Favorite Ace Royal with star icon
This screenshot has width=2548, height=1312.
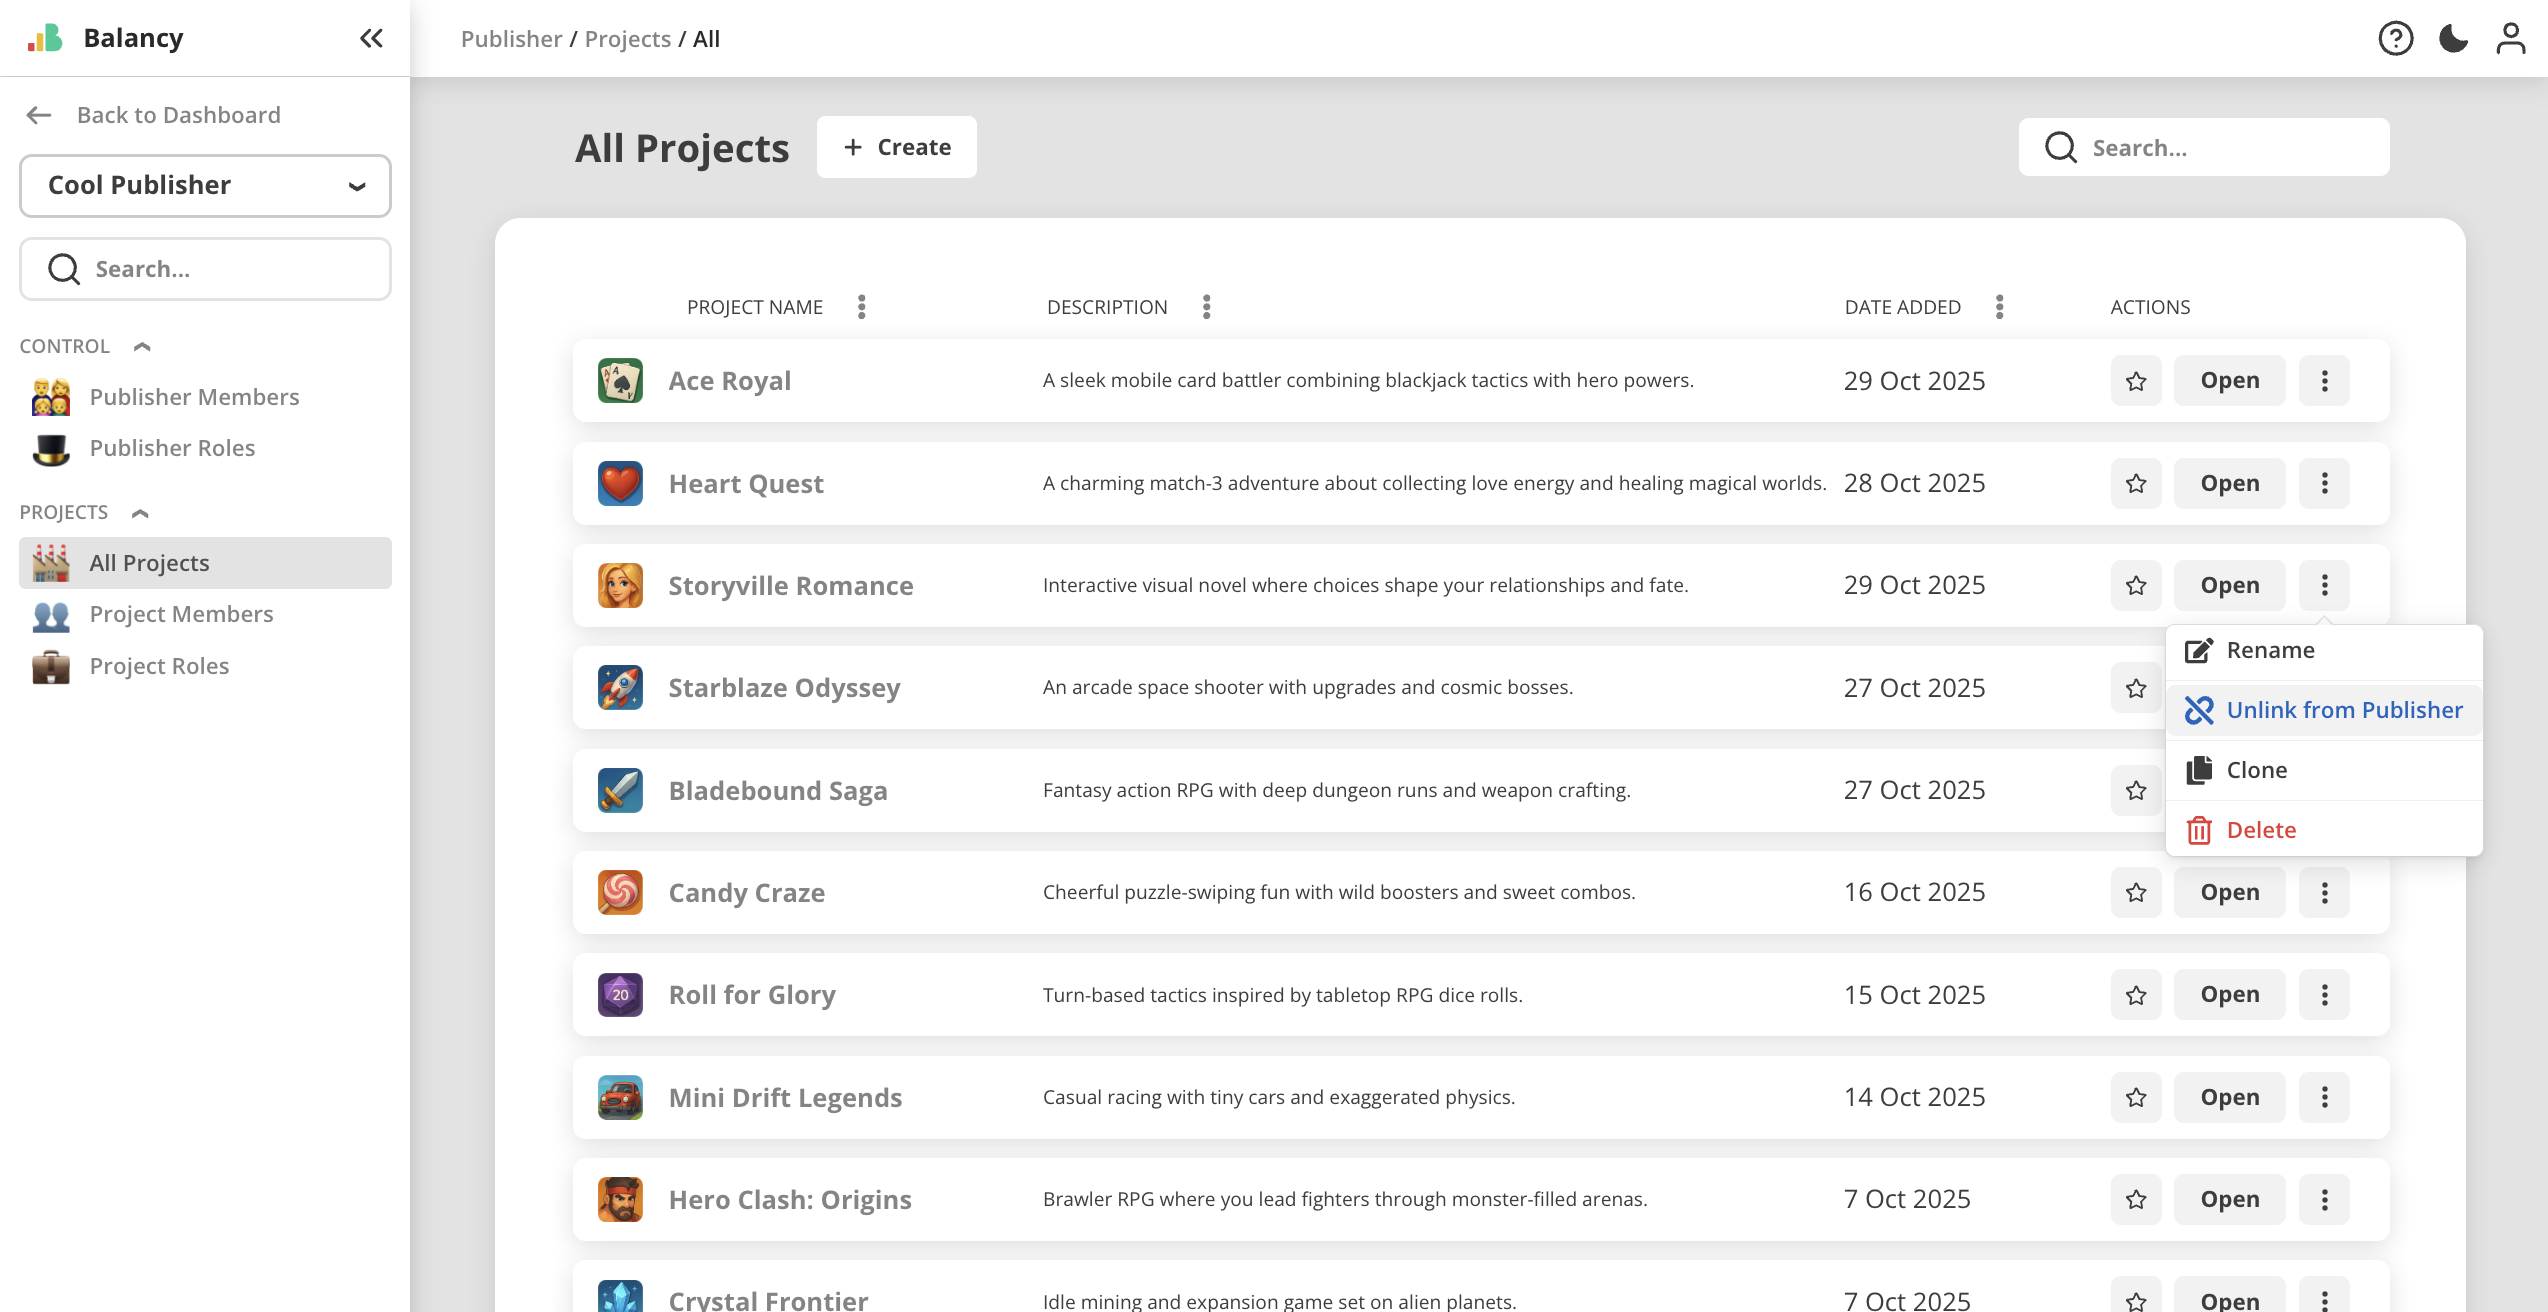click(2136, 381)
